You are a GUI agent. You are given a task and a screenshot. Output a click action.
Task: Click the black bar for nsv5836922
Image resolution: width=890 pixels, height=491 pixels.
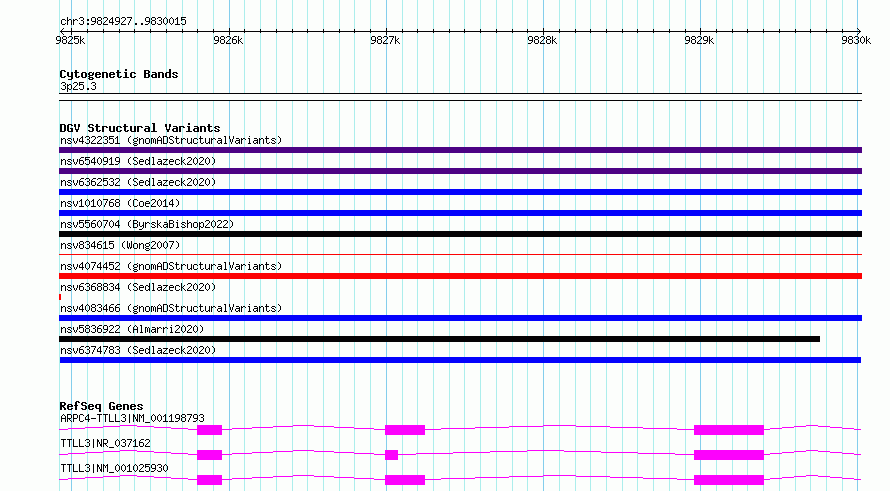click(439, 339)
